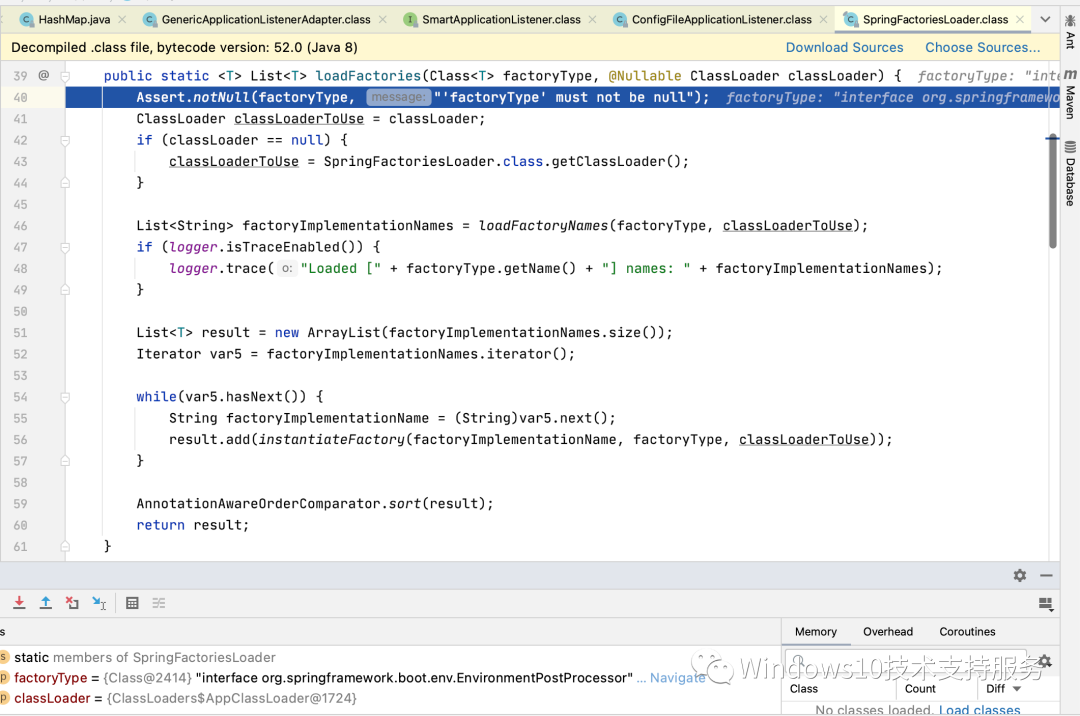1080x716 pixels.
Task: Open debug panel settings gear
Action: (x=1019, y=576)
